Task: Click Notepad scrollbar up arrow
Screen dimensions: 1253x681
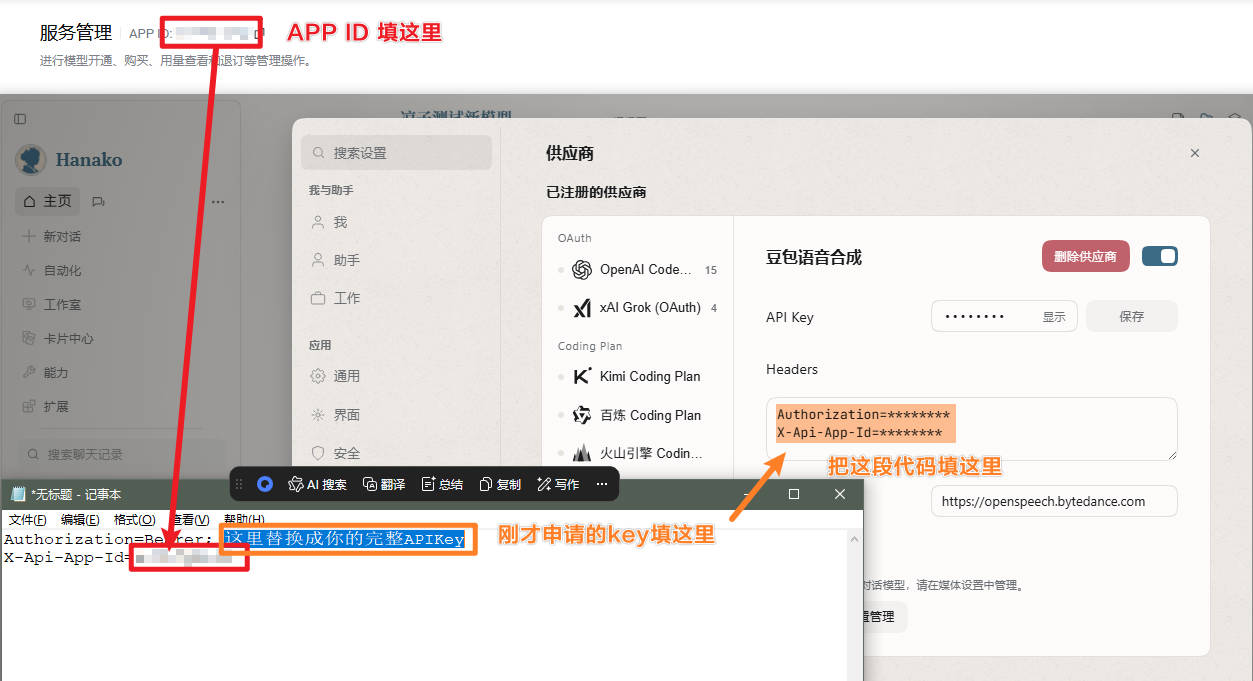Action: 854,539
